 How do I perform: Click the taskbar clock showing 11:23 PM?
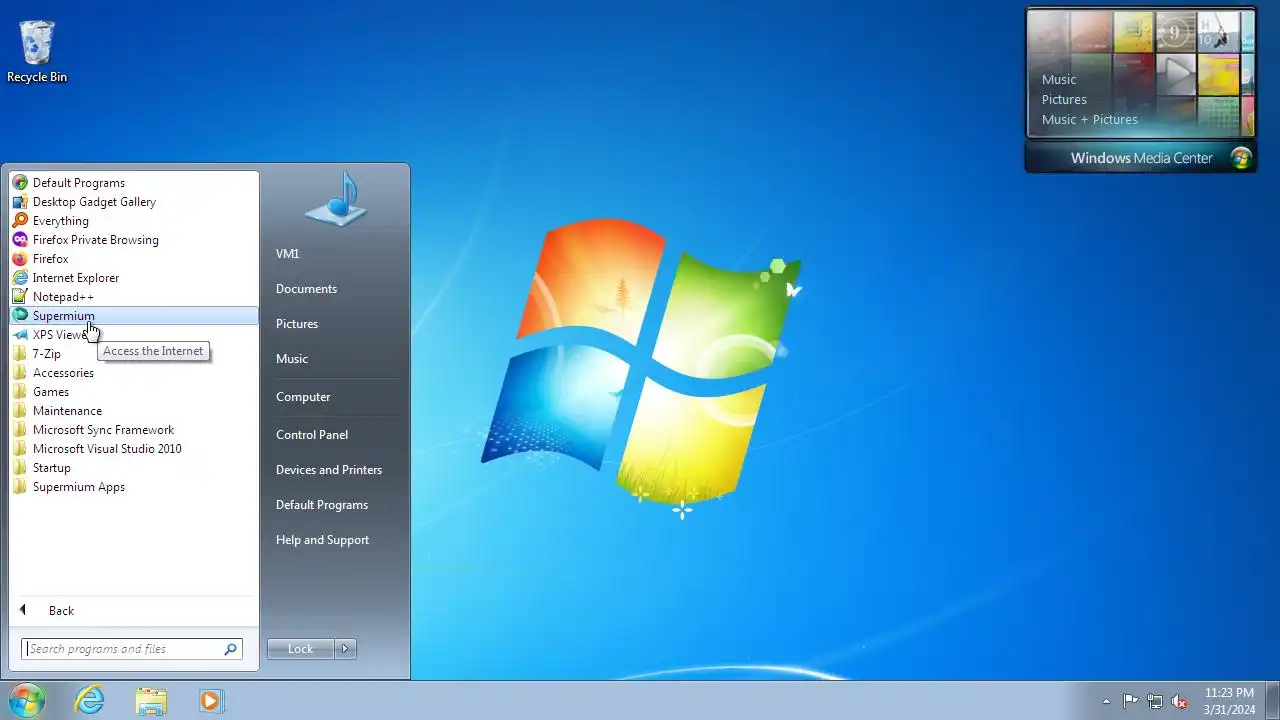1229,701
